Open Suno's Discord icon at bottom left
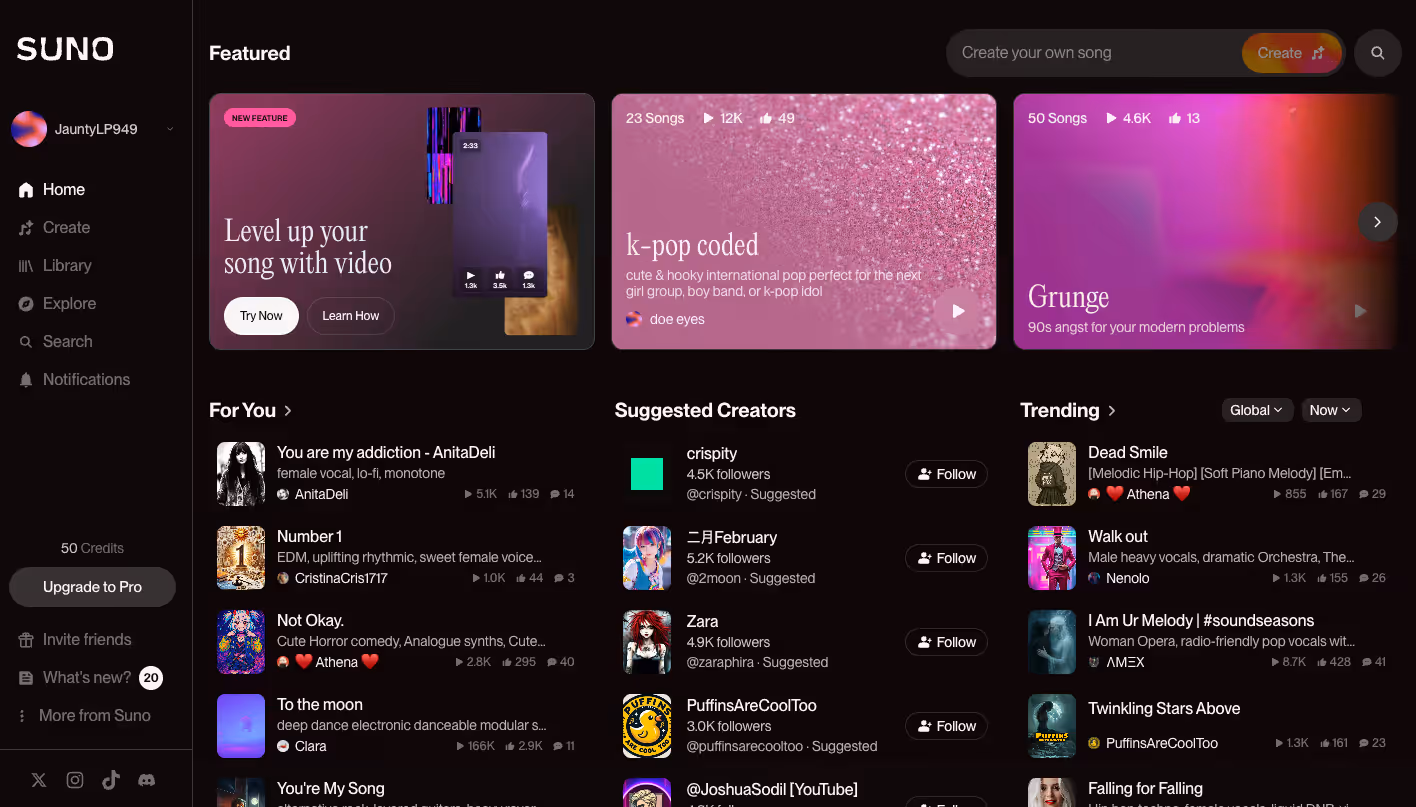The width and height of the screenshot is (1416, 807). tap(146, 779)
